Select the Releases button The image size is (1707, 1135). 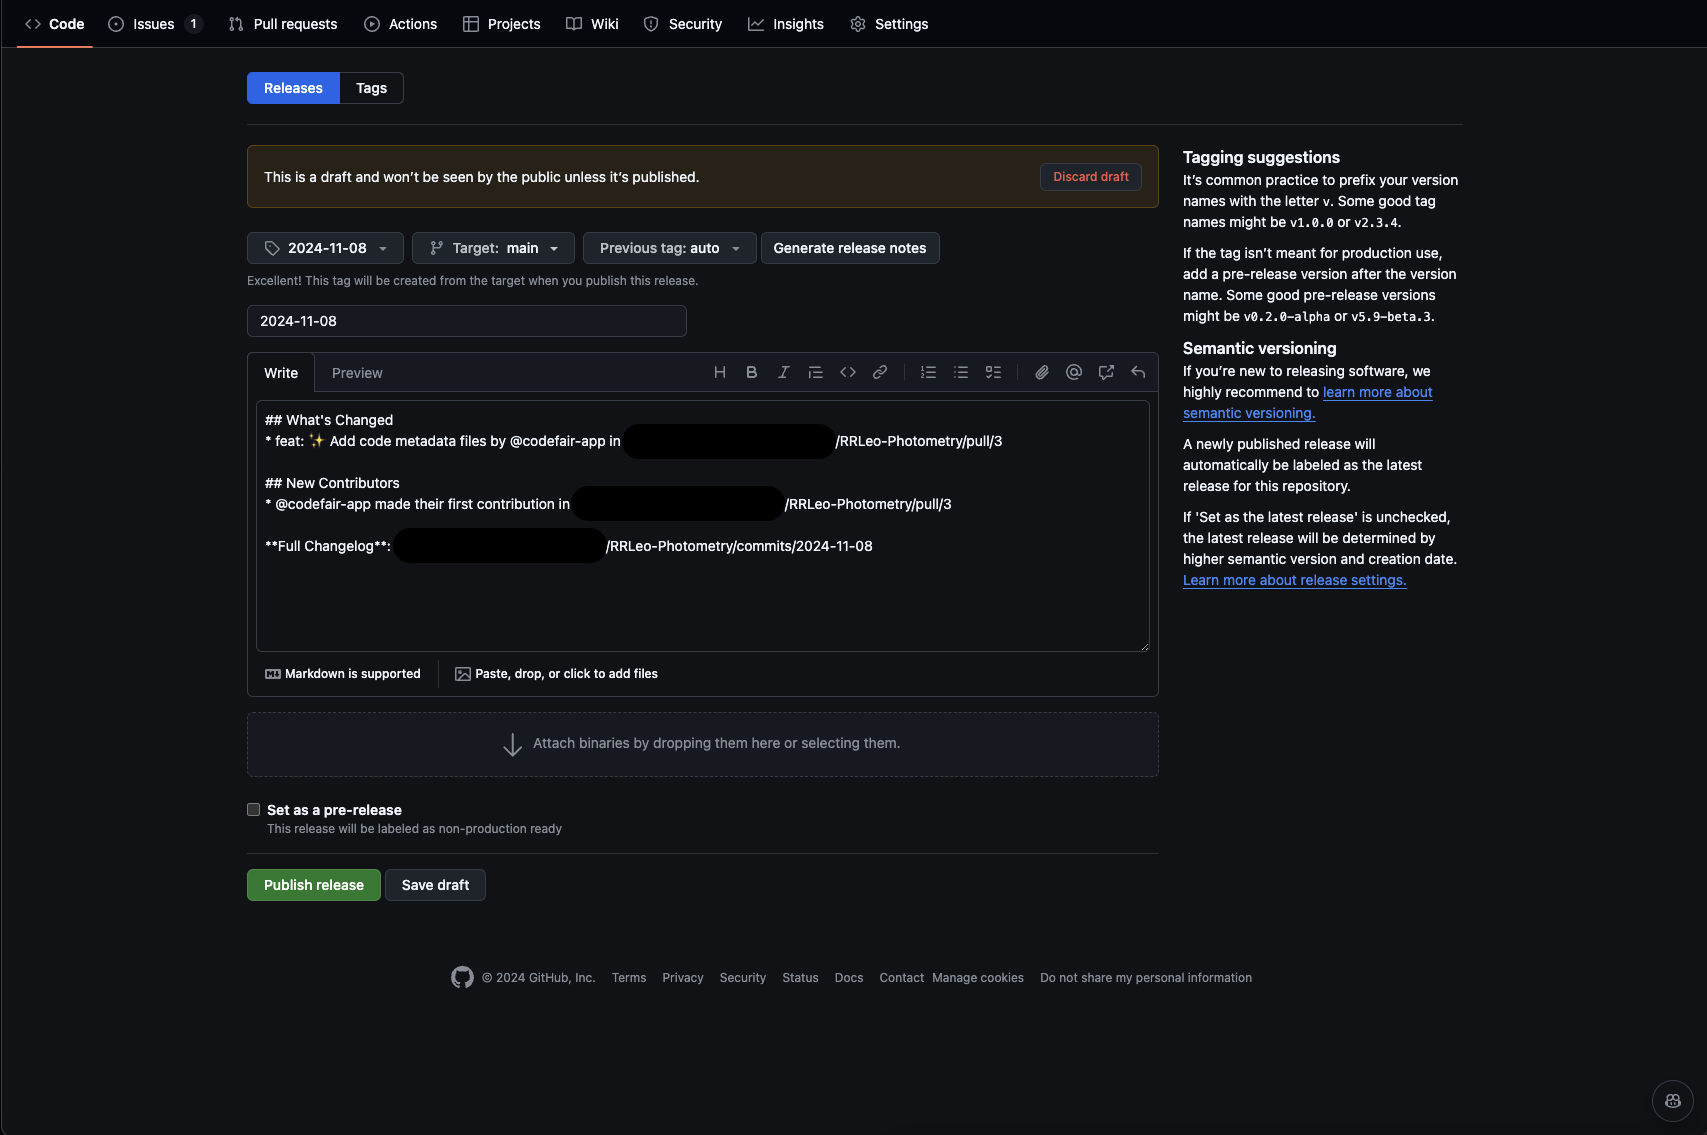[x=293, y=88]
